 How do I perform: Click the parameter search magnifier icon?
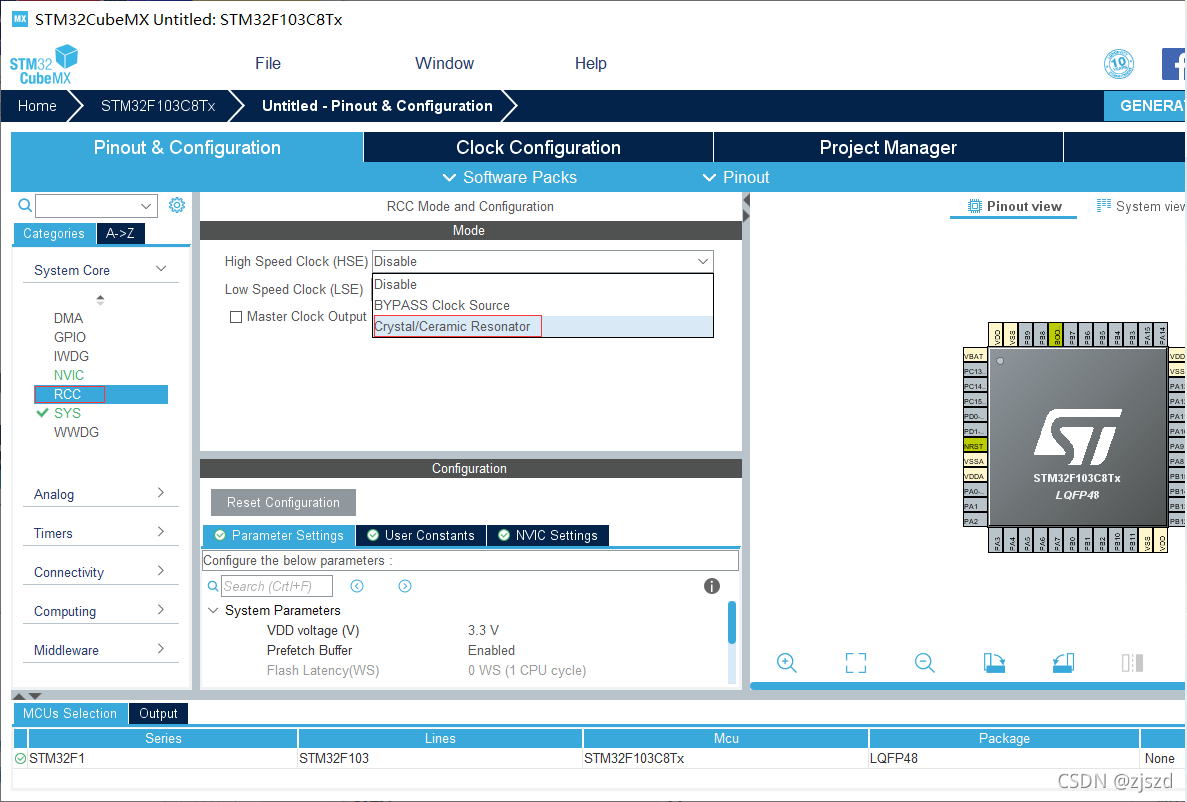click(213, 586)
